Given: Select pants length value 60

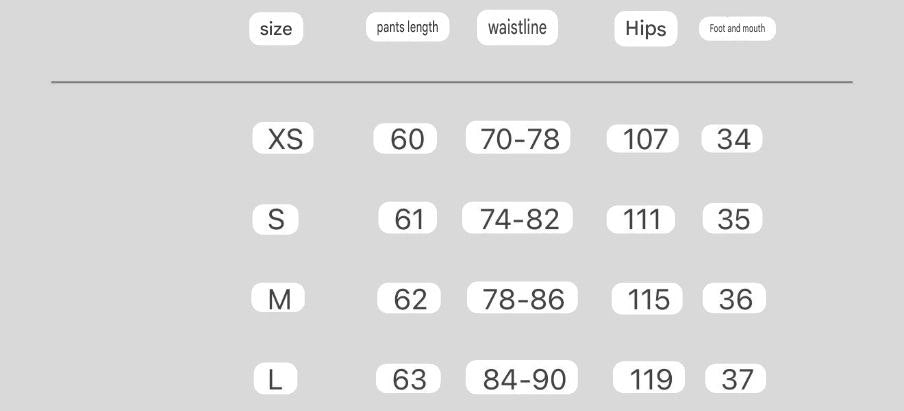Looking at the screenshot, I should tap(407, 139).
